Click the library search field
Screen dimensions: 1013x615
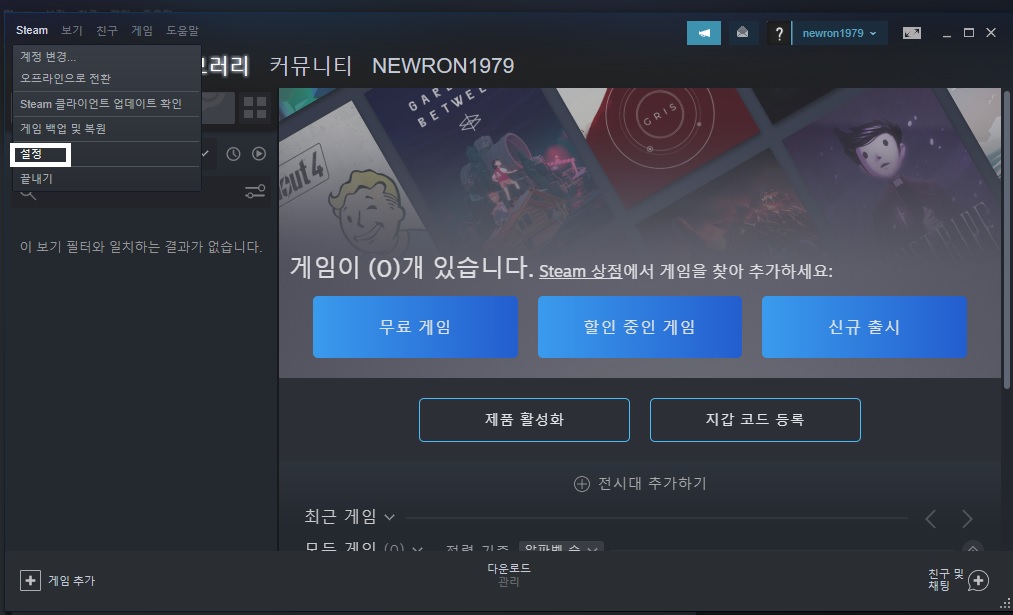[139, 193]
